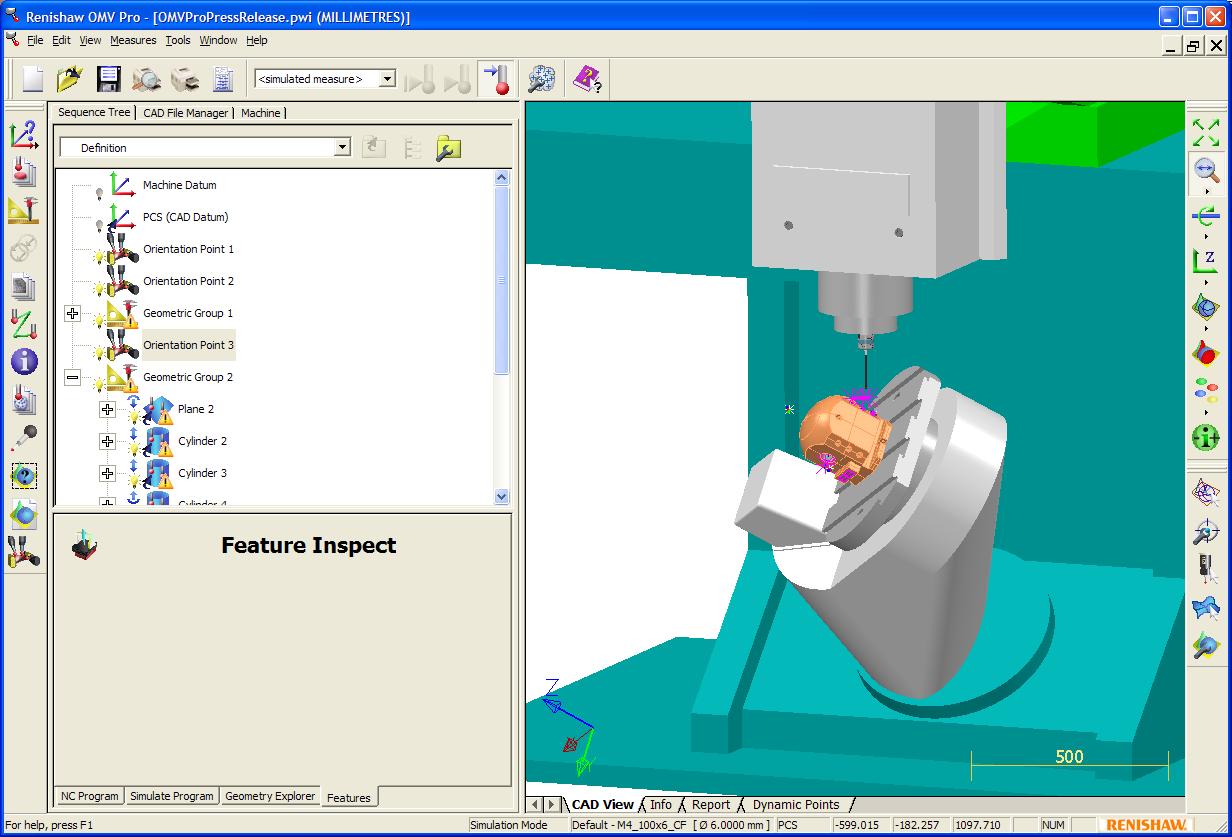
Task: Click the blue surface selection icon
Action: coord(1206,607)
